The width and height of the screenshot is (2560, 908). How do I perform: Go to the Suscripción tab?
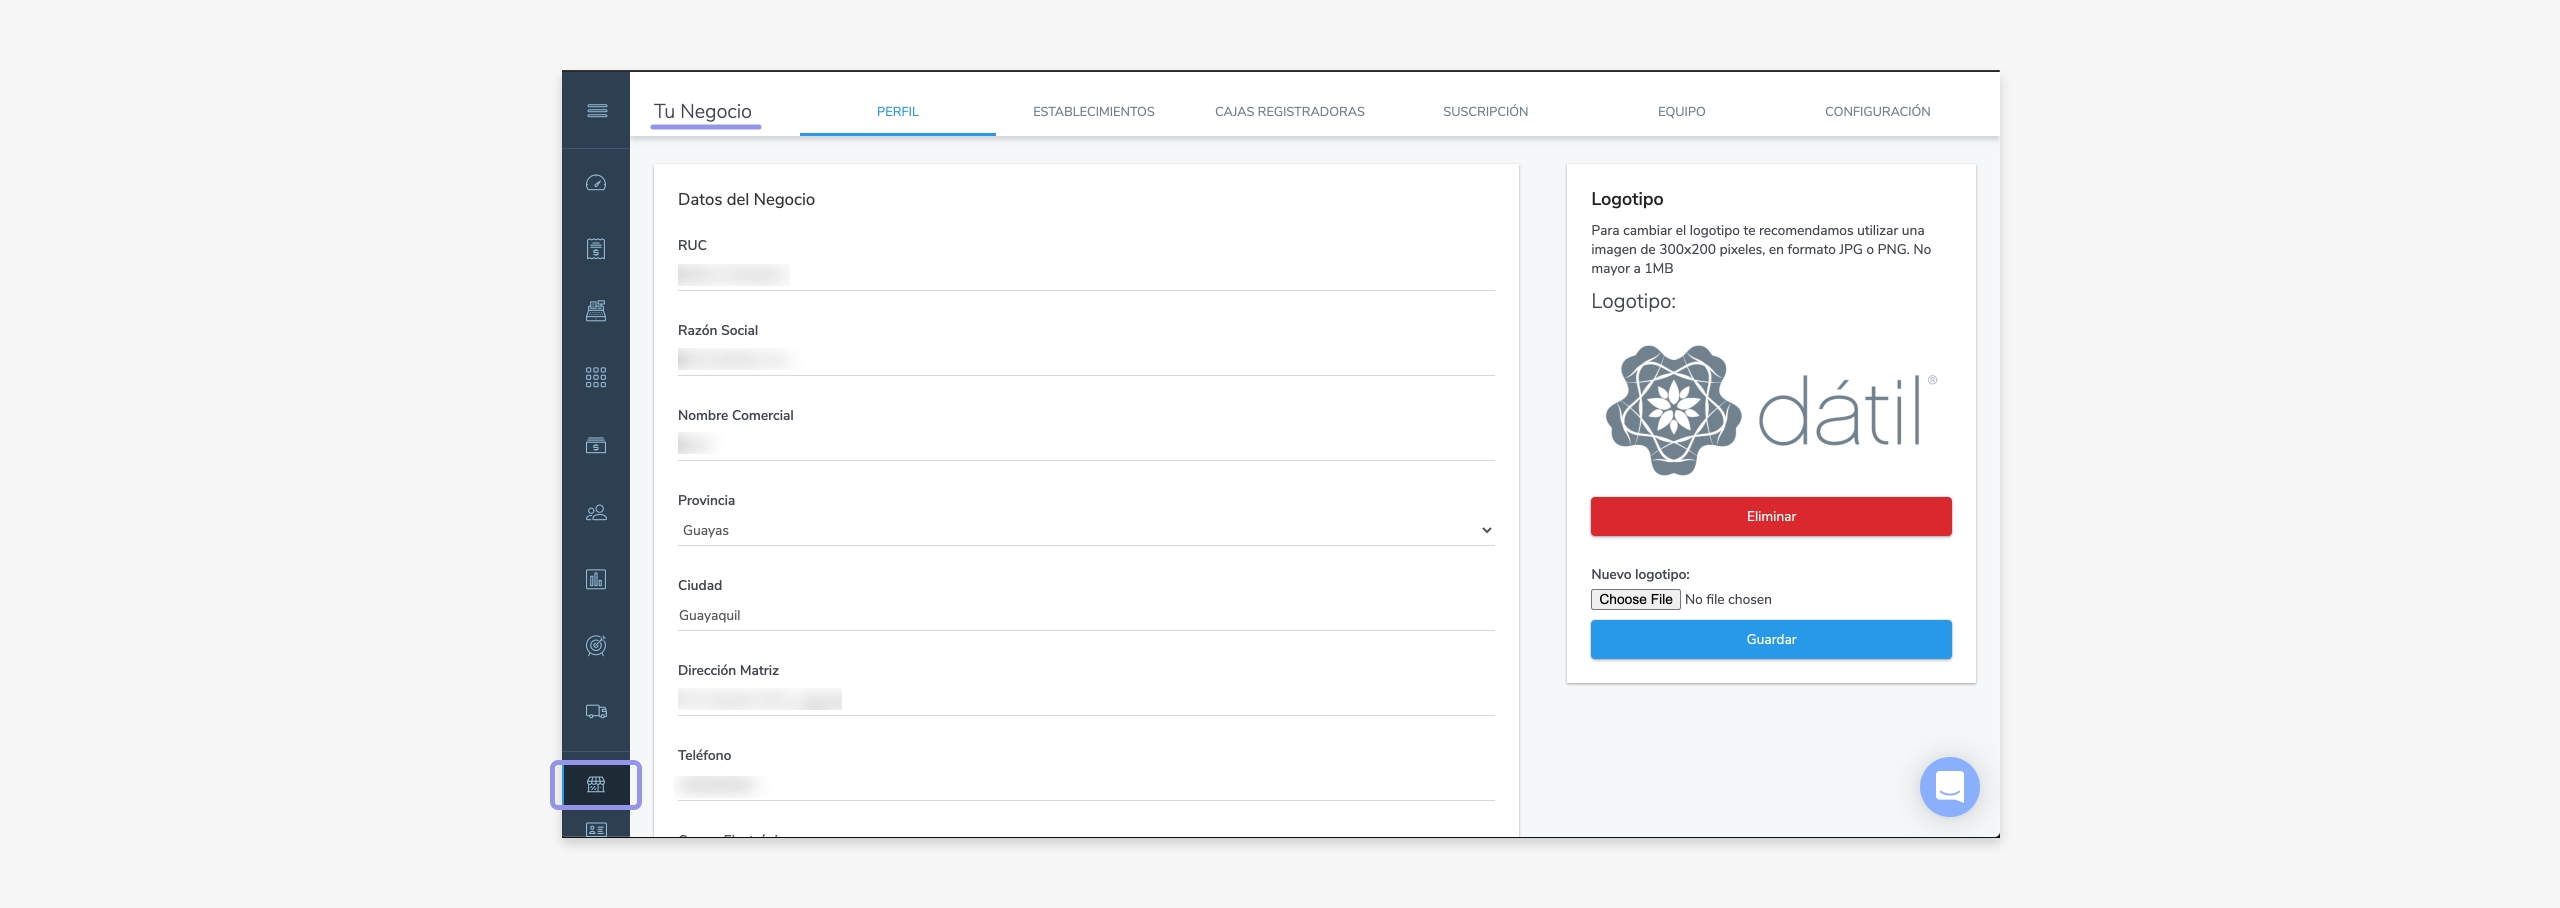(1485, 112)
